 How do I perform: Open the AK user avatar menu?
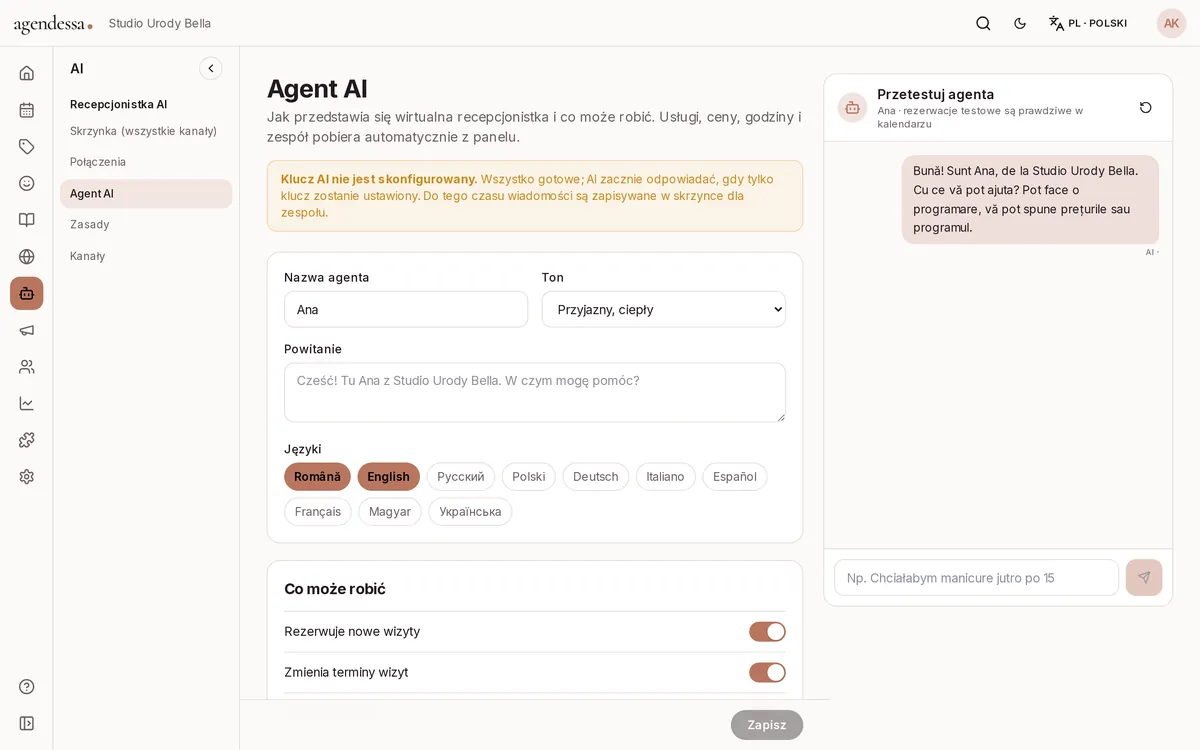1171,23
